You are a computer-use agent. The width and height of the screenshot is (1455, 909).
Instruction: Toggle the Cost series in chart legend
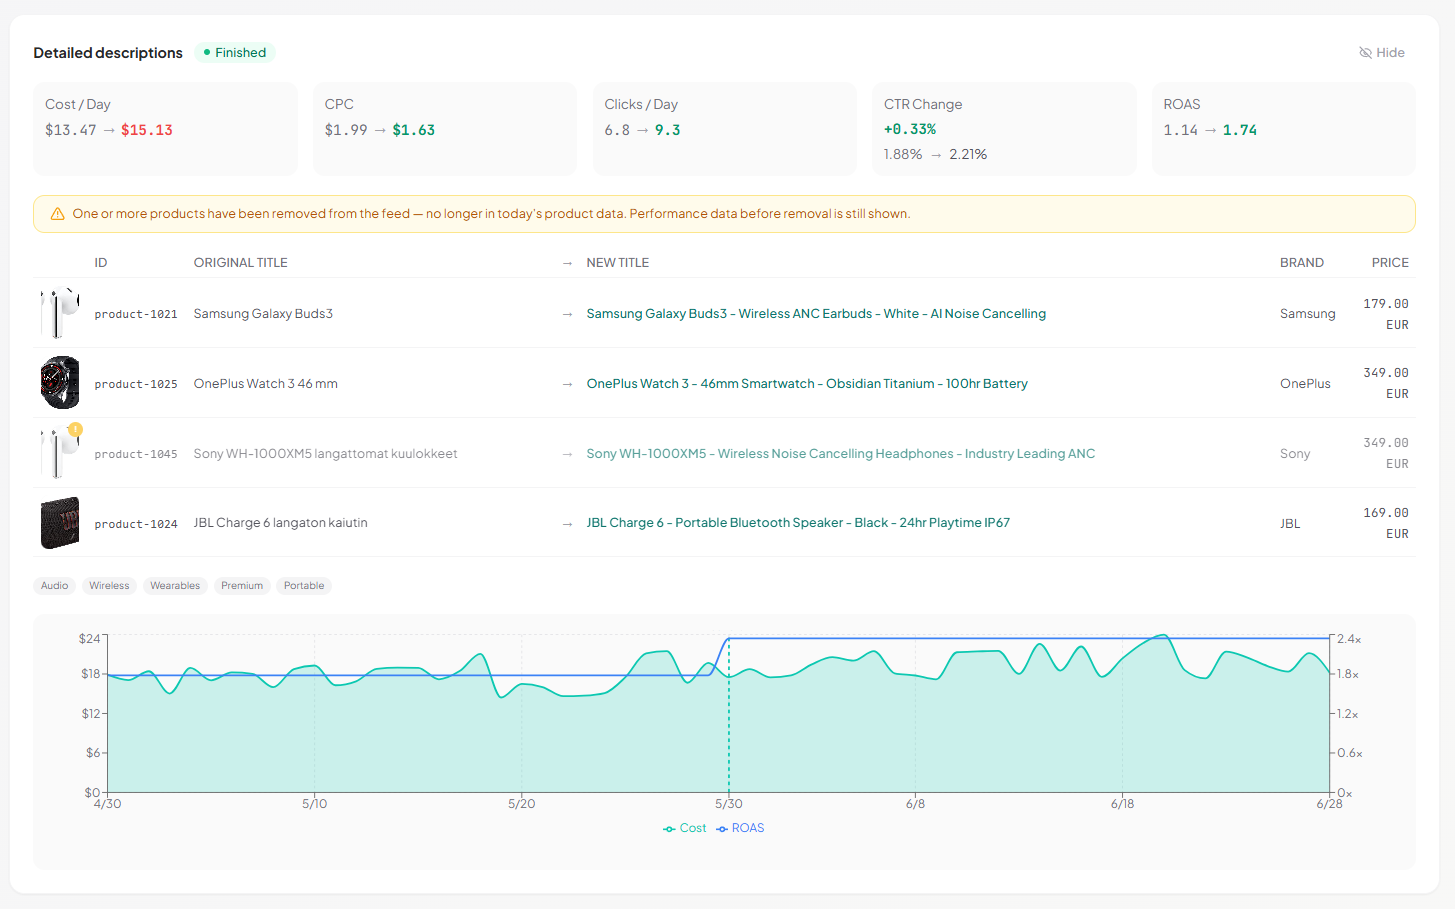coord(685,828)
